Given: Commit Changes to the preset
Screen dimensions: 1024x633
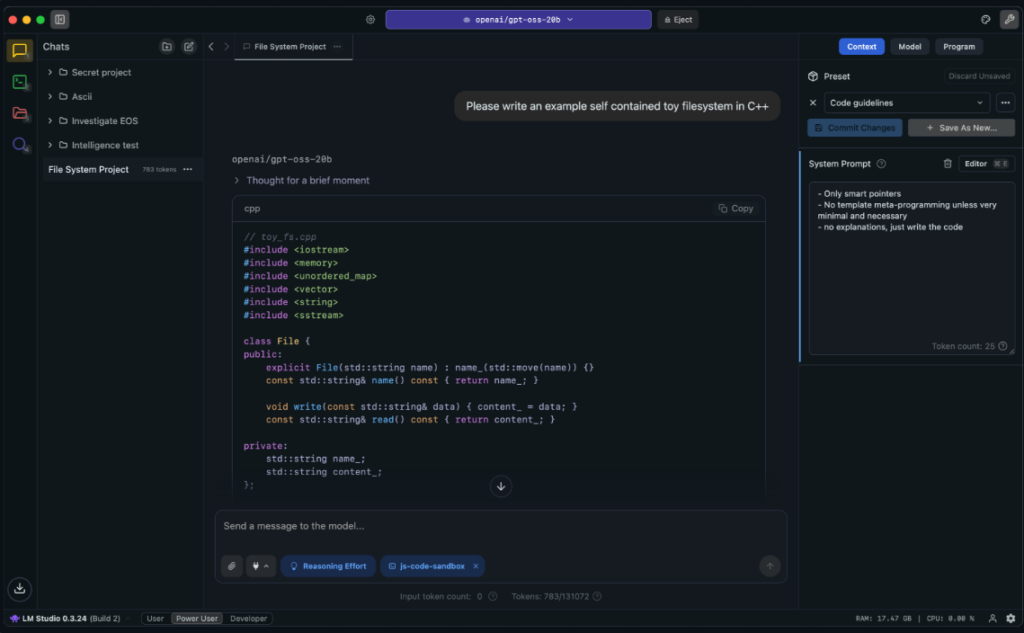Looking at the screenshot, I should 854,127.
